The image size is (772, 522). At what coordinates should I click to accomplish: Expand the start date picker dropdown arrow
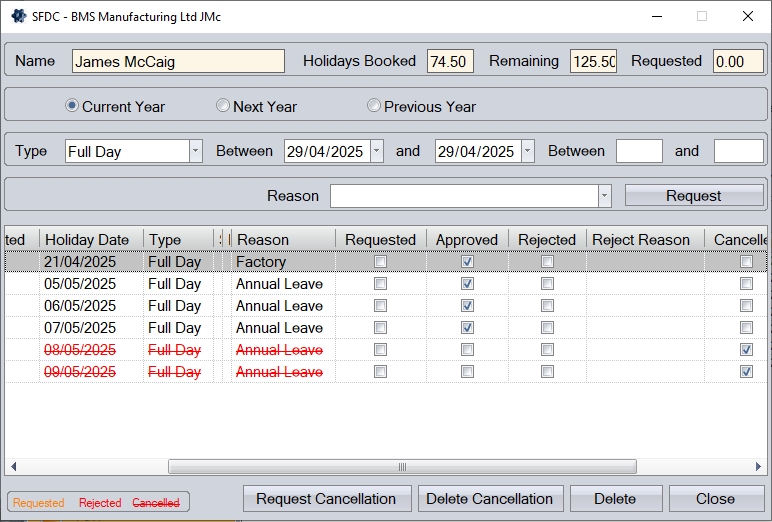376,151
